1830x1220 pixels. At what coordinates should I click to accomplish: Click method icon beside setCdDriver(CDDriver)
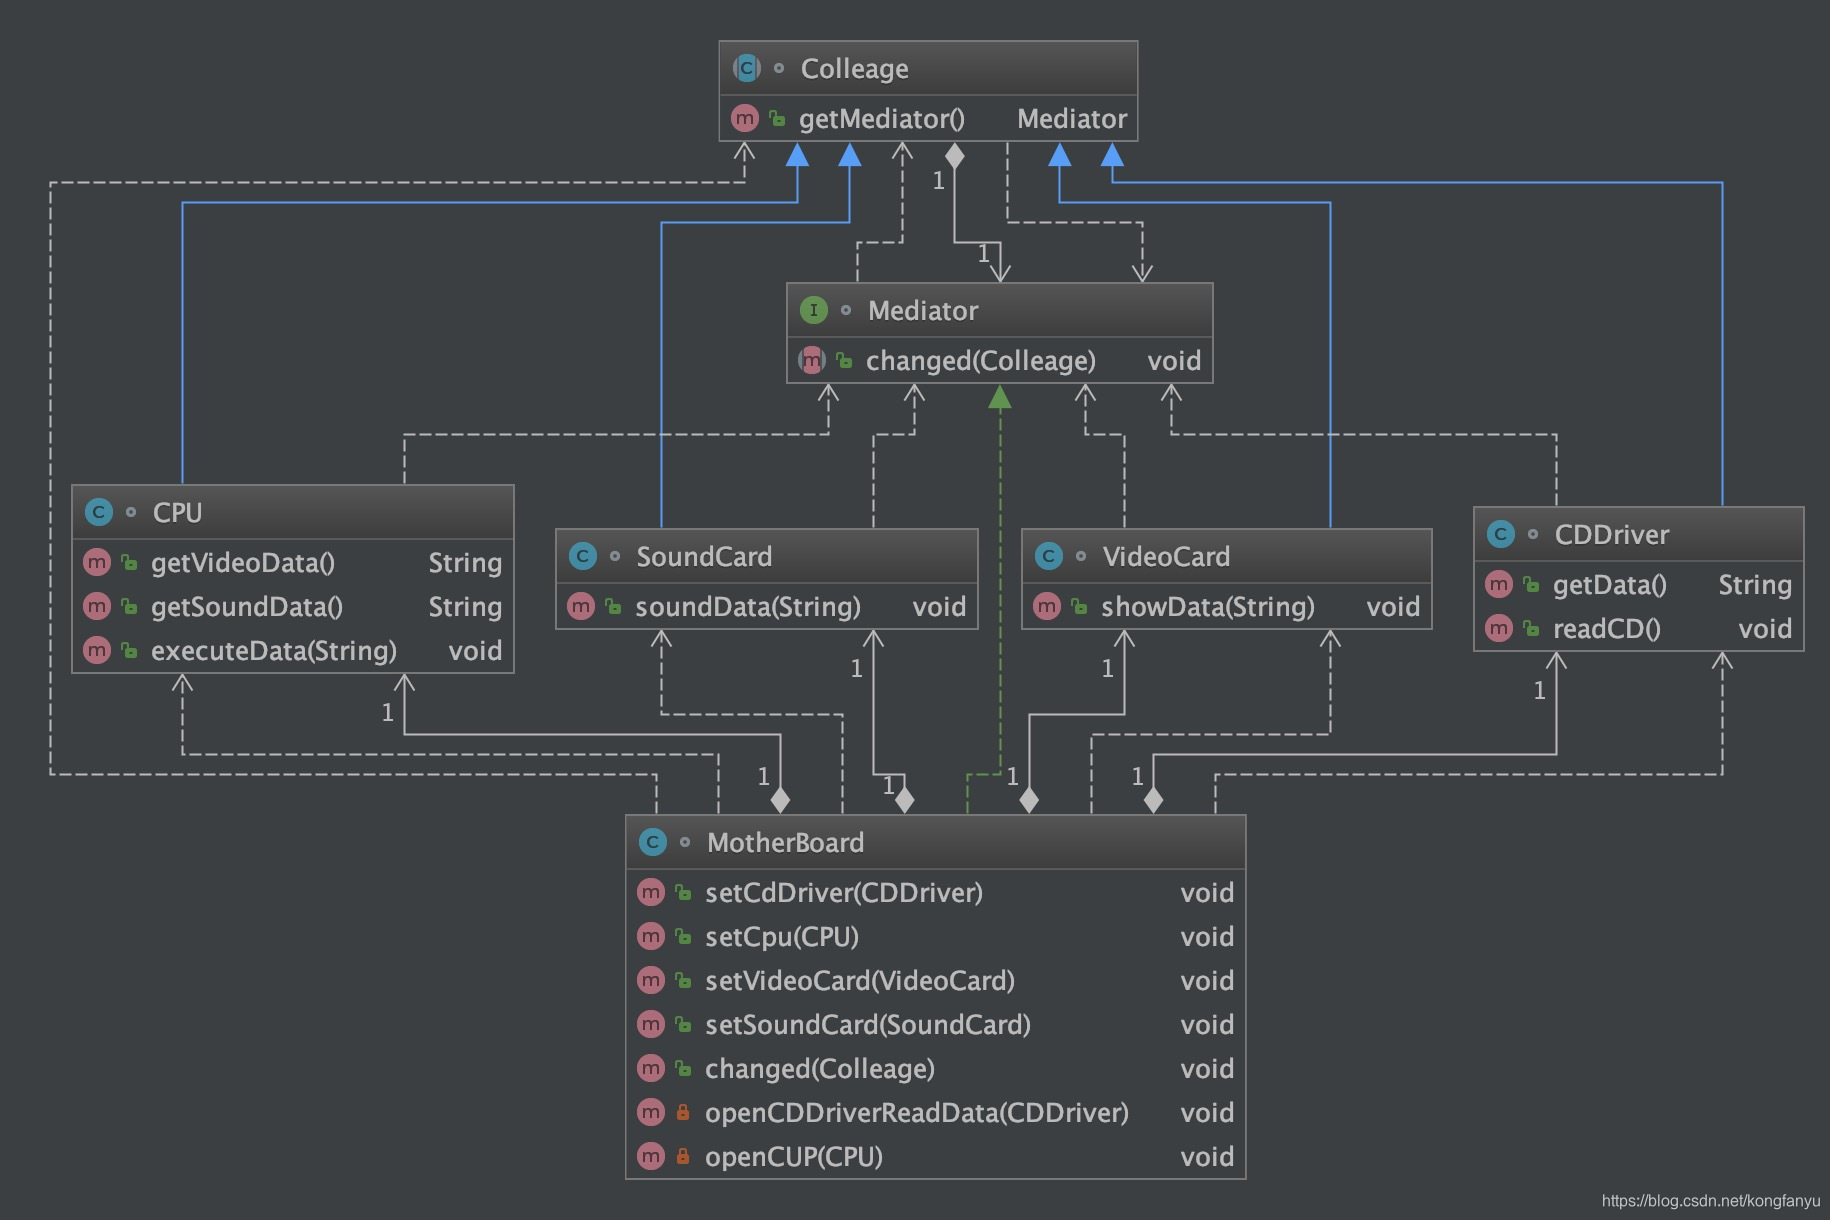tap(650, 892)
